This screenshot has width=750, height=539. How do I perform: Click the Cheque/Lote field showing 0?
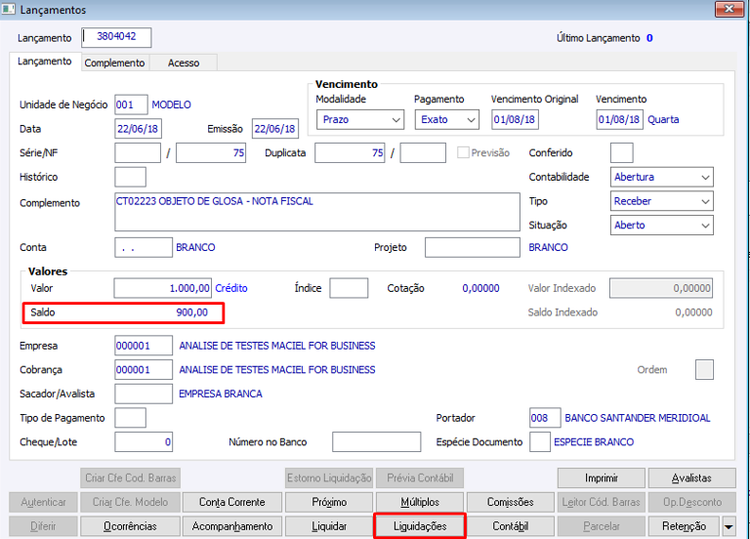point(143,442)
